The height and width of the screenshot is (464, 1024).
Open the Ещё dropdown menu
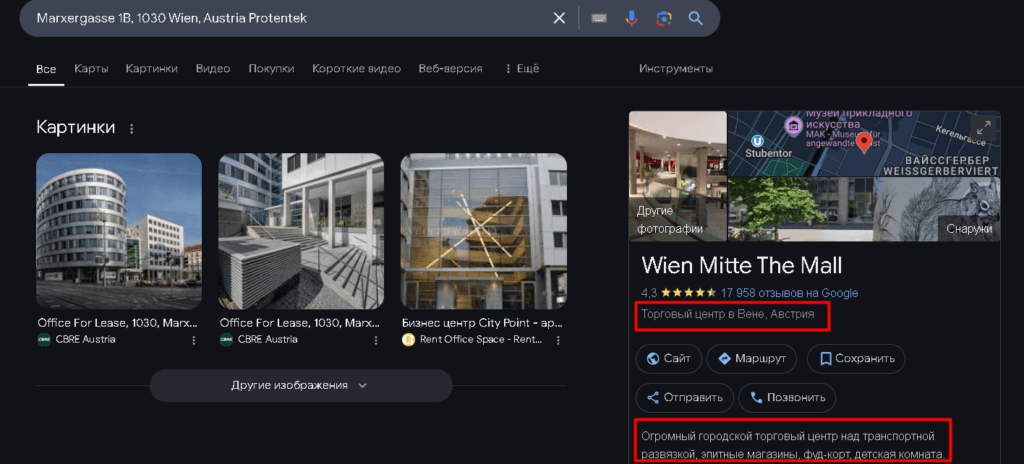[x=522, y=69]
